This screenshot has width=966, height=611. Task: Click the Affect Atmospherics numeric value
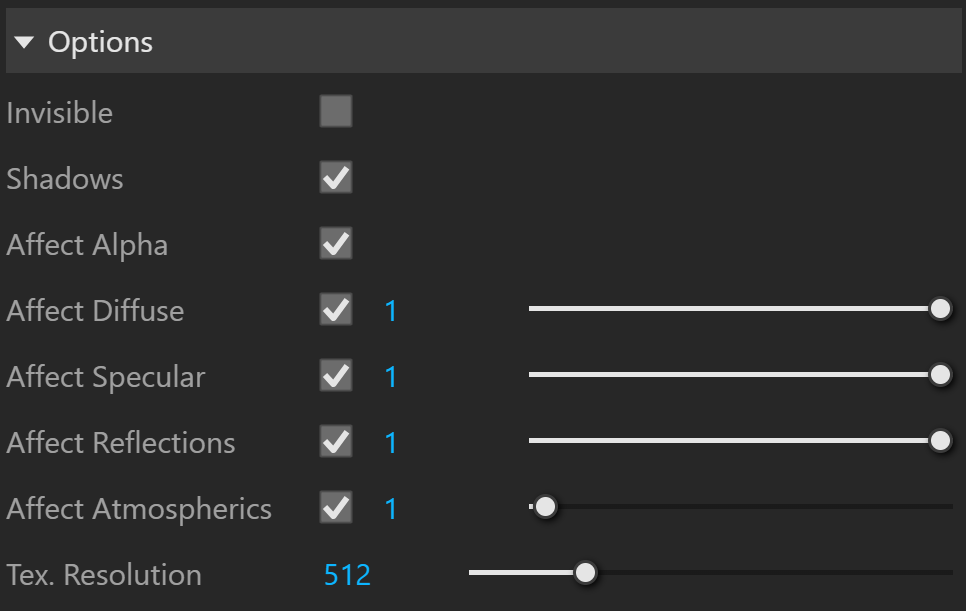[391, 509]
